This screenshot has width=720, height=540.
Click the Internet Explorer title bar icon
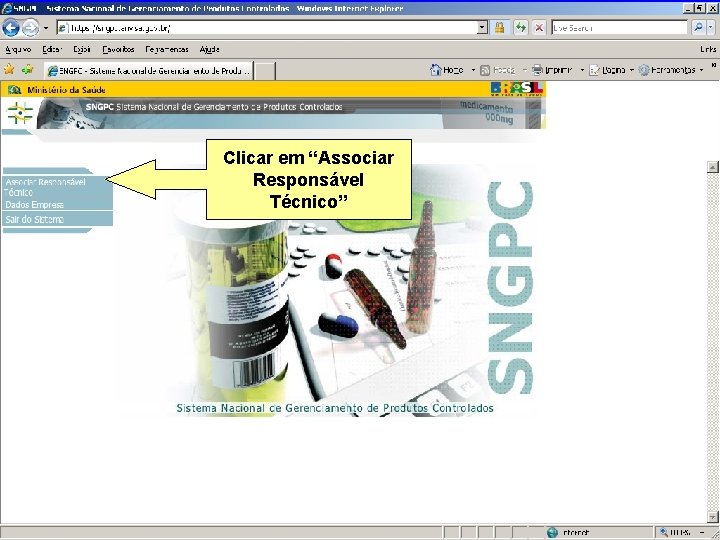7,8
